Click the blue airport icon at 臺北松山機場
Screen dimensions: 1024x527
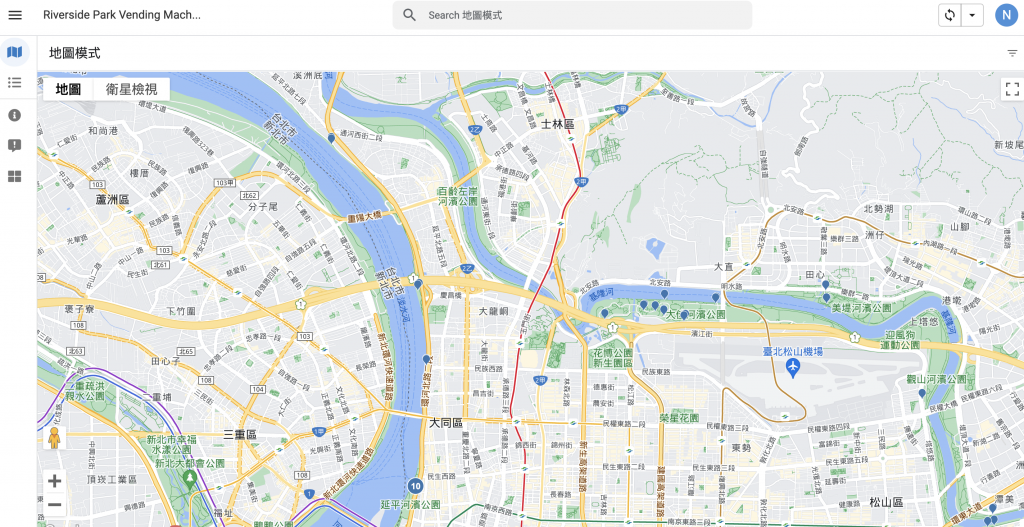coord(793,368)
